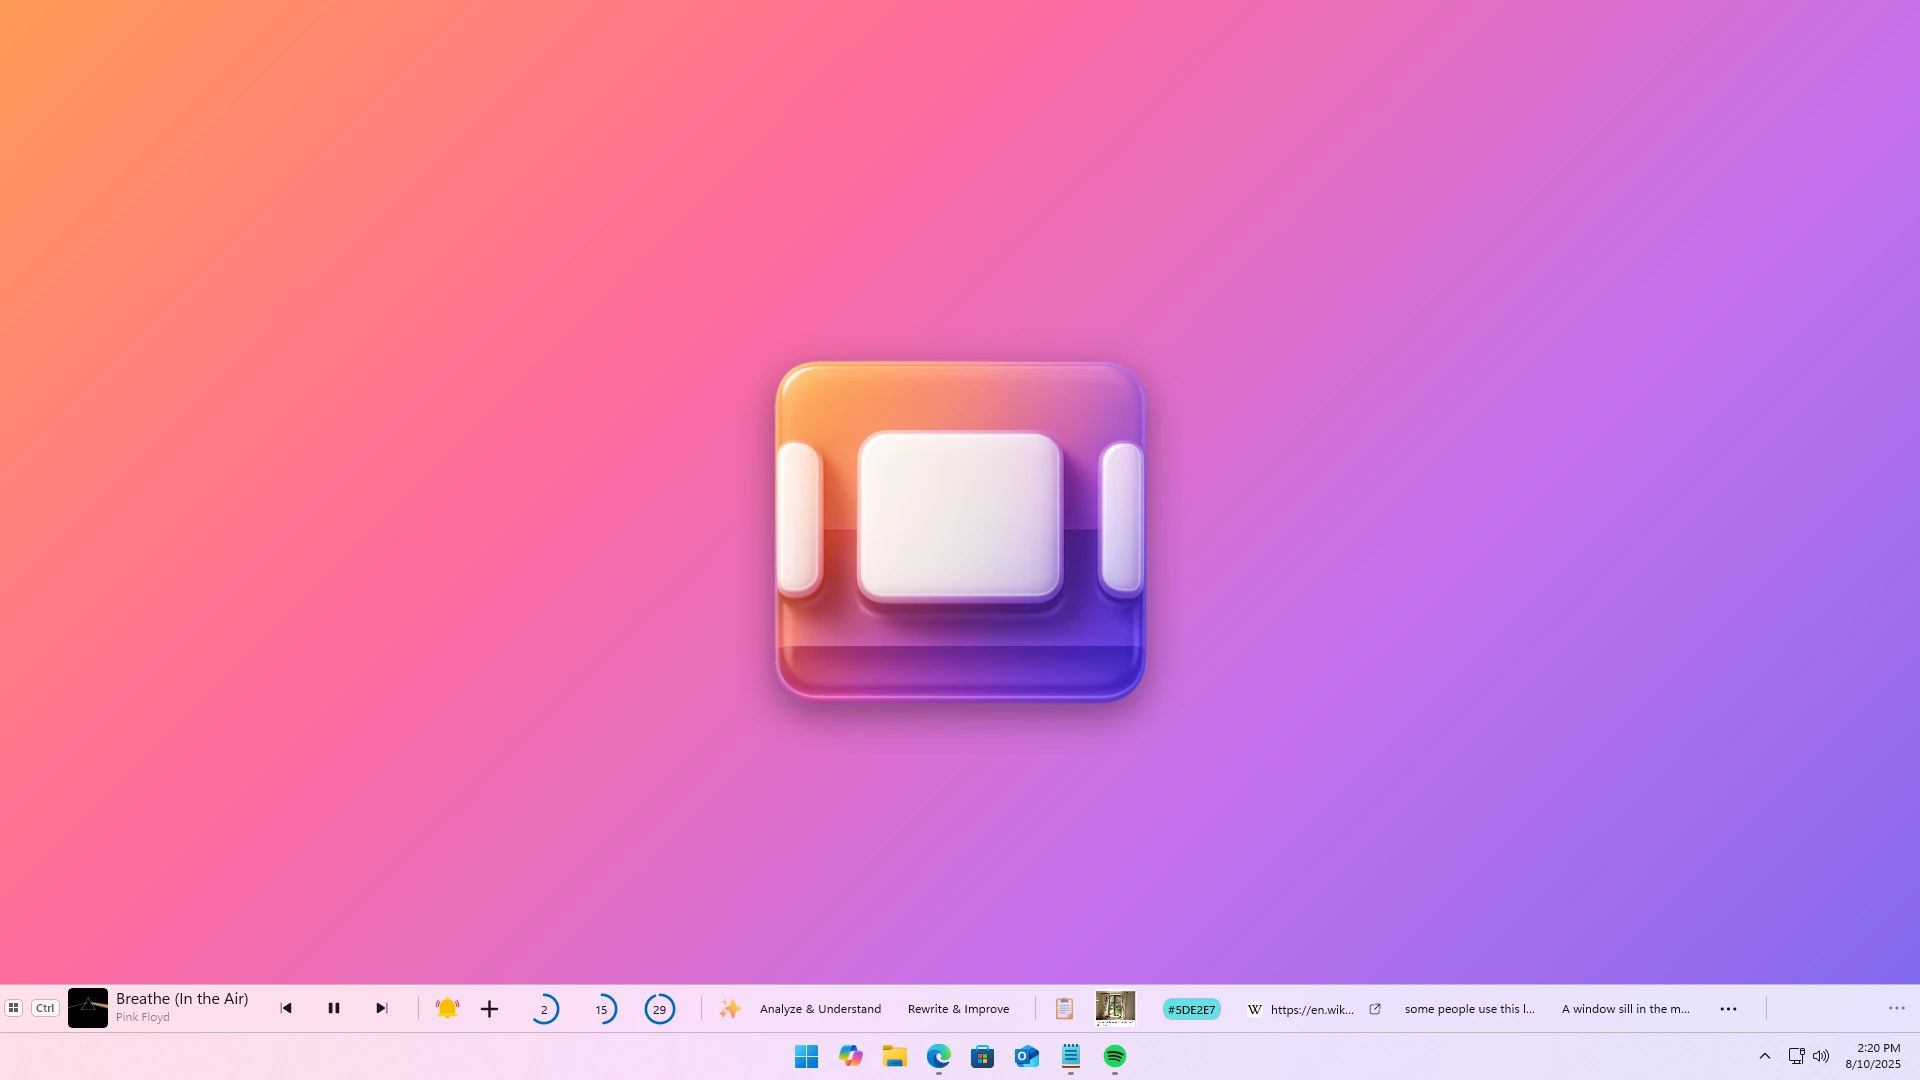Image resolution: width=1920 pixels, height=1080 pixels.
Task: Select the 15 minute timer ring
Action: (x=602, y=1009)
